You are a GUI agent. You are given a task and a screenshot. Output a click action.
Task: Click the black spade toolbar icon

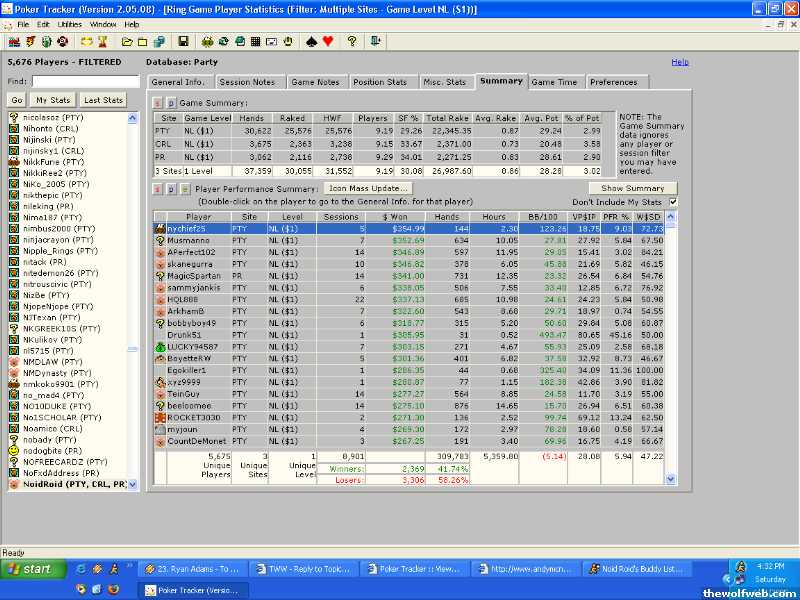point(310,41)
